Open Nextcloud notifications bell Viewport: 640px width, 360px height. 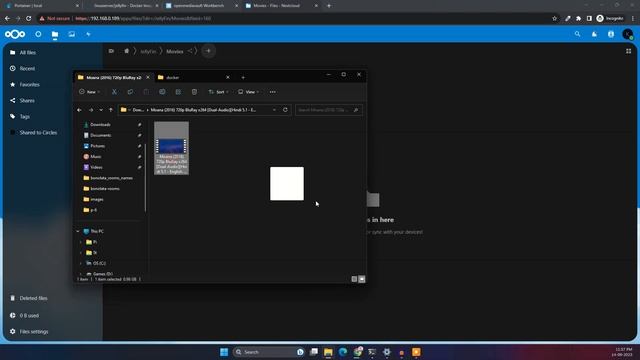click(594, 34)
